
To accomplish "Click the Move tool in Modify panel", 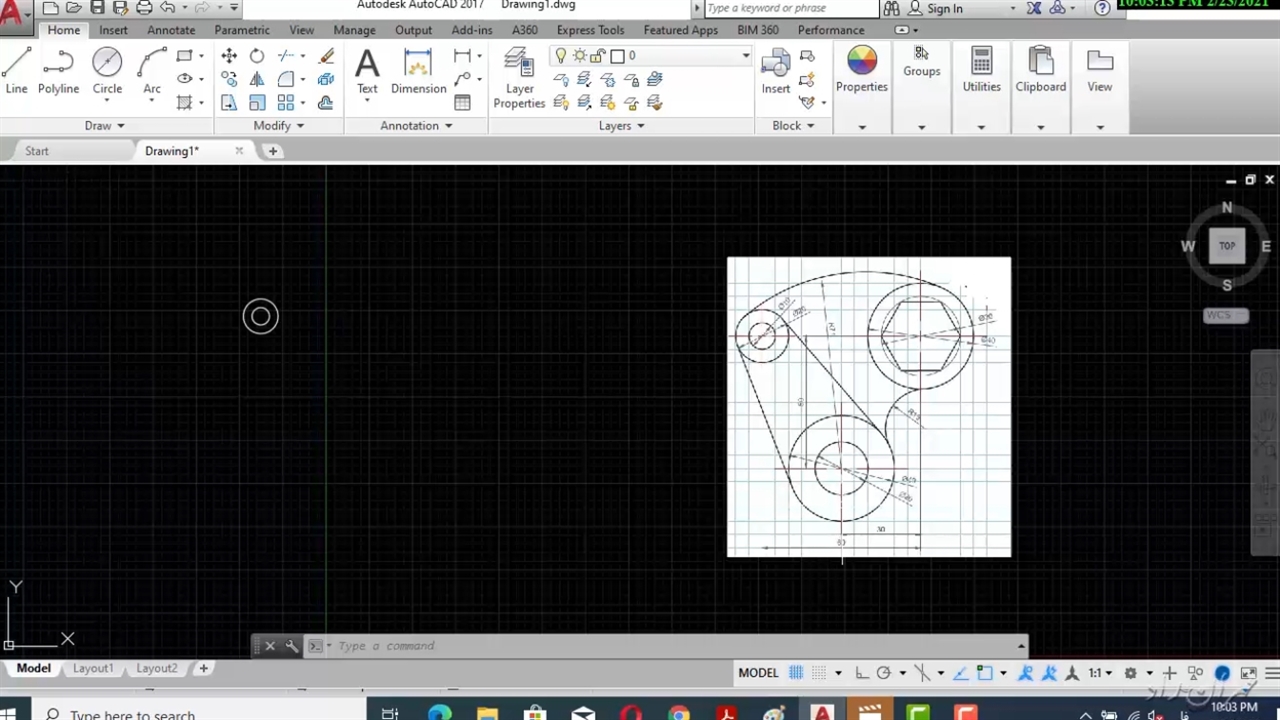I will tap(229, 56).
